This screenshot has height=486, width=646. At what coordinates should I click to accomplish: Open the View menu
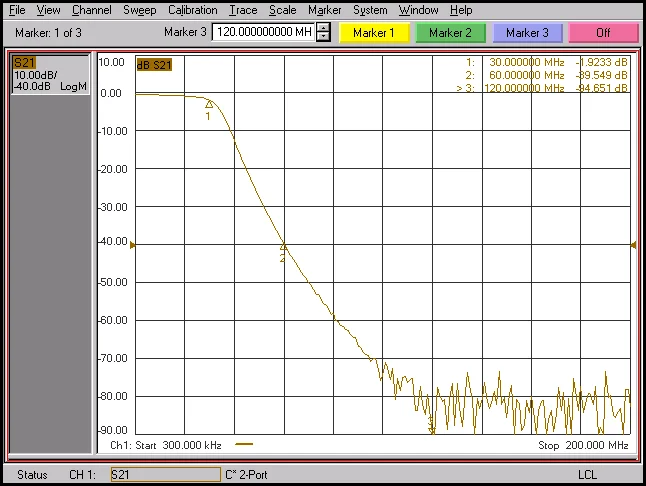(48, 10)
